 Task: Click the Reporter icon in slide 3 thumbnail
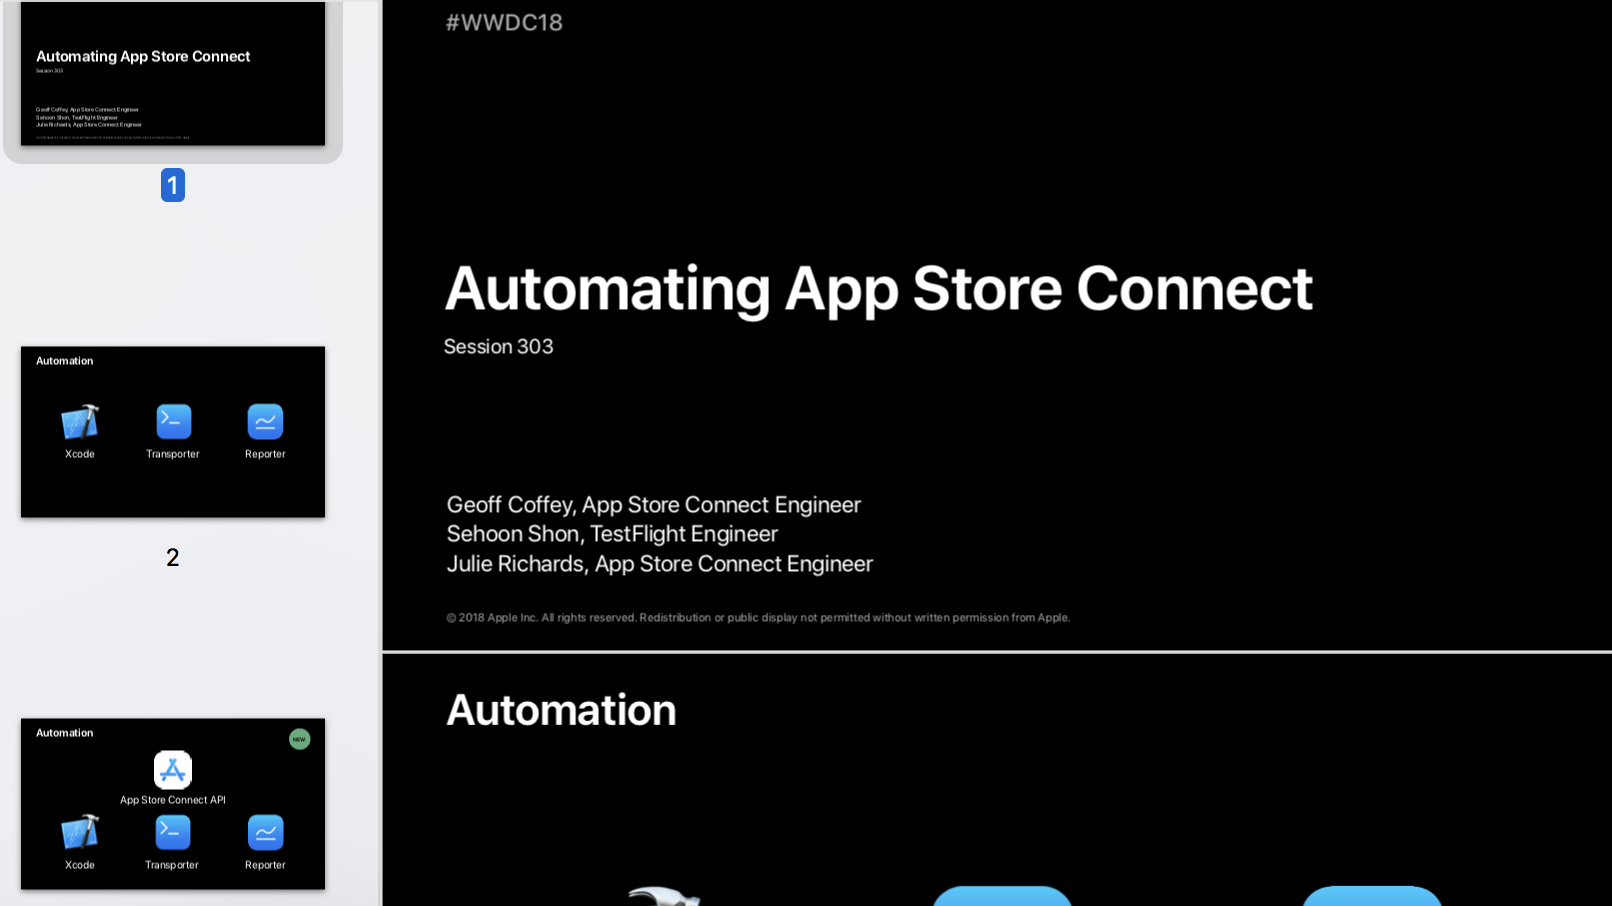pyautogui.click(x=265, y=833)
